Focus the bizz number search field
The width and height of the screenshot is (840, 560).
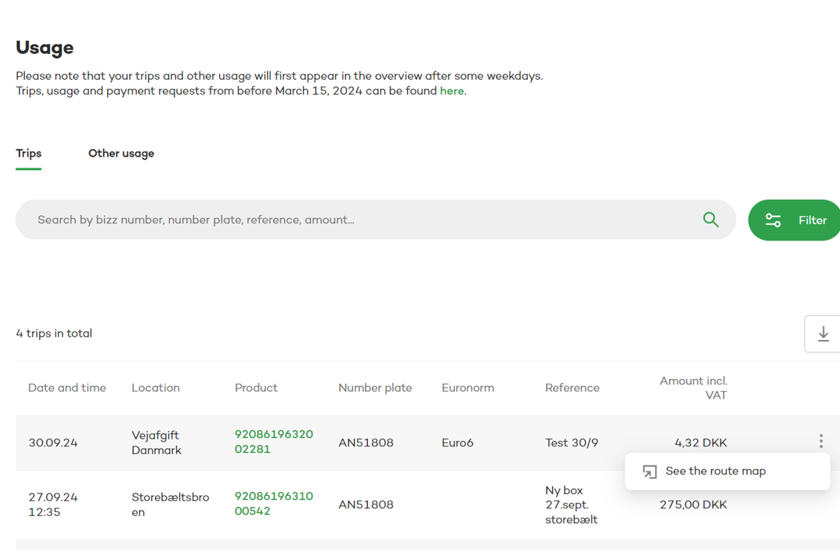coord(360,220)
